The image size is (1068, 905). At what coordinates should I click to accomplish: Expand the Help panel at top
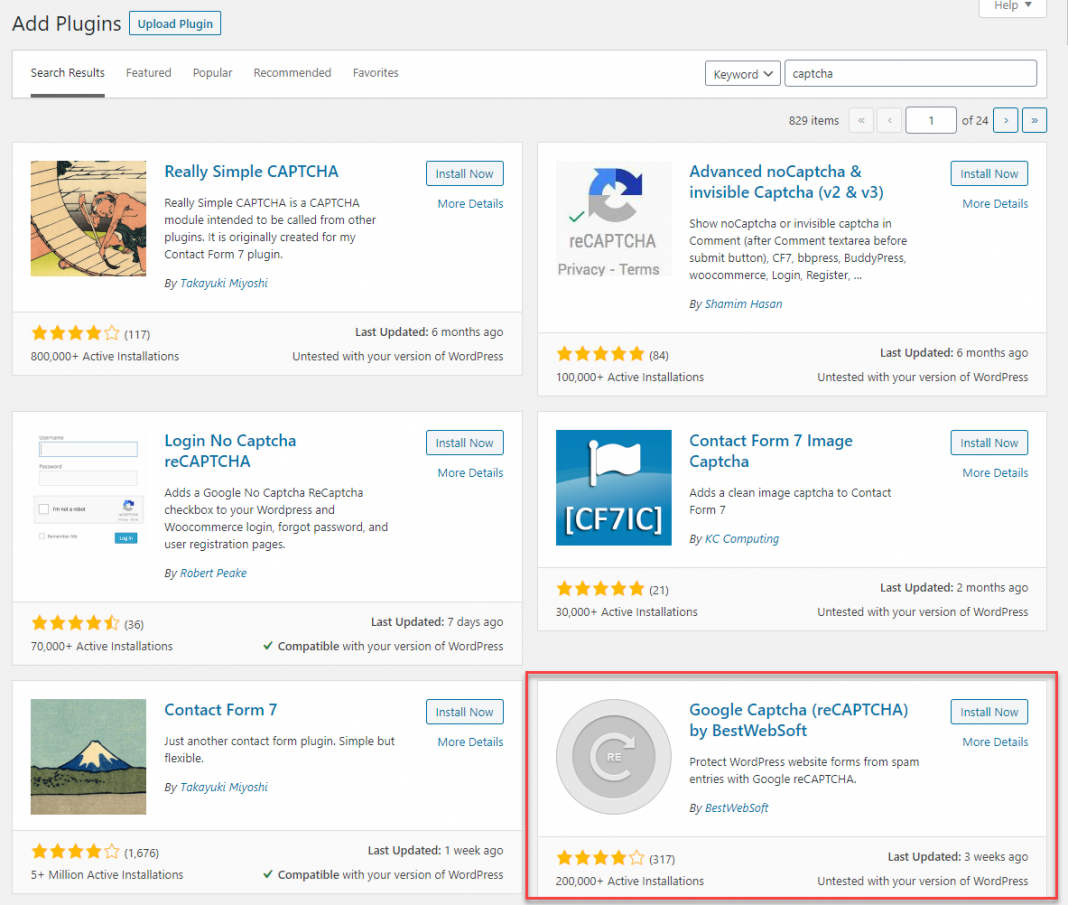[x=1012, y=6]
